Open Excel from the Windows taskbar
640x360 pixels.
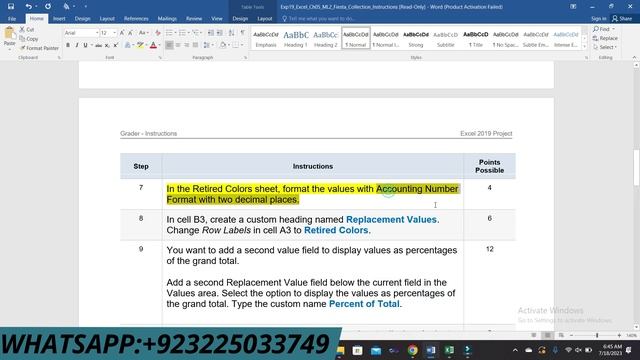tap(449, 350)
